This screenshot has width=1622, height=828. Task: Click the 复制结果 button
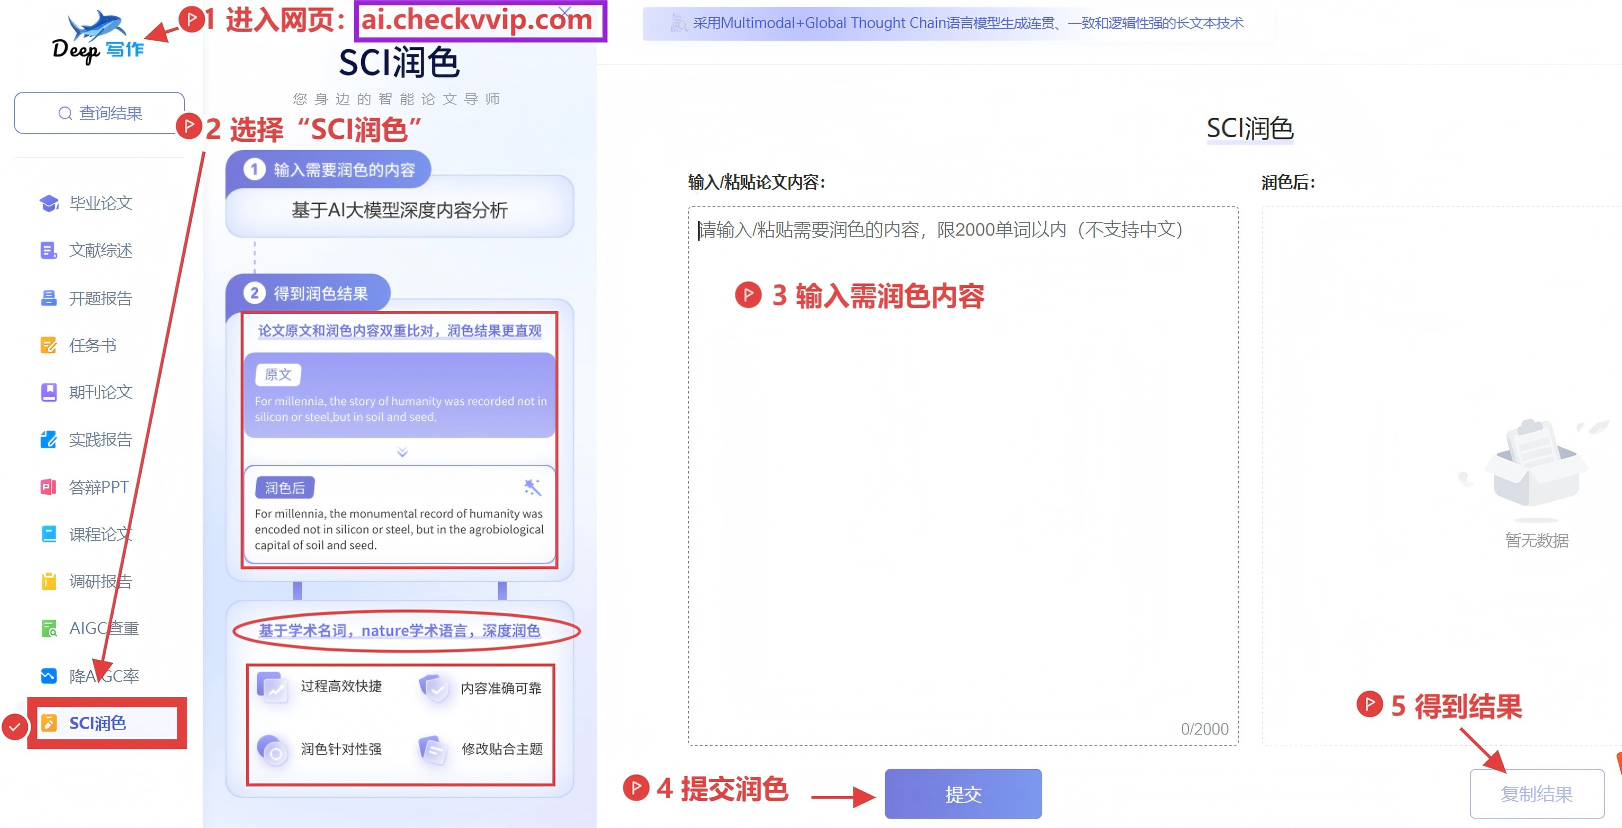point(1537,794)
